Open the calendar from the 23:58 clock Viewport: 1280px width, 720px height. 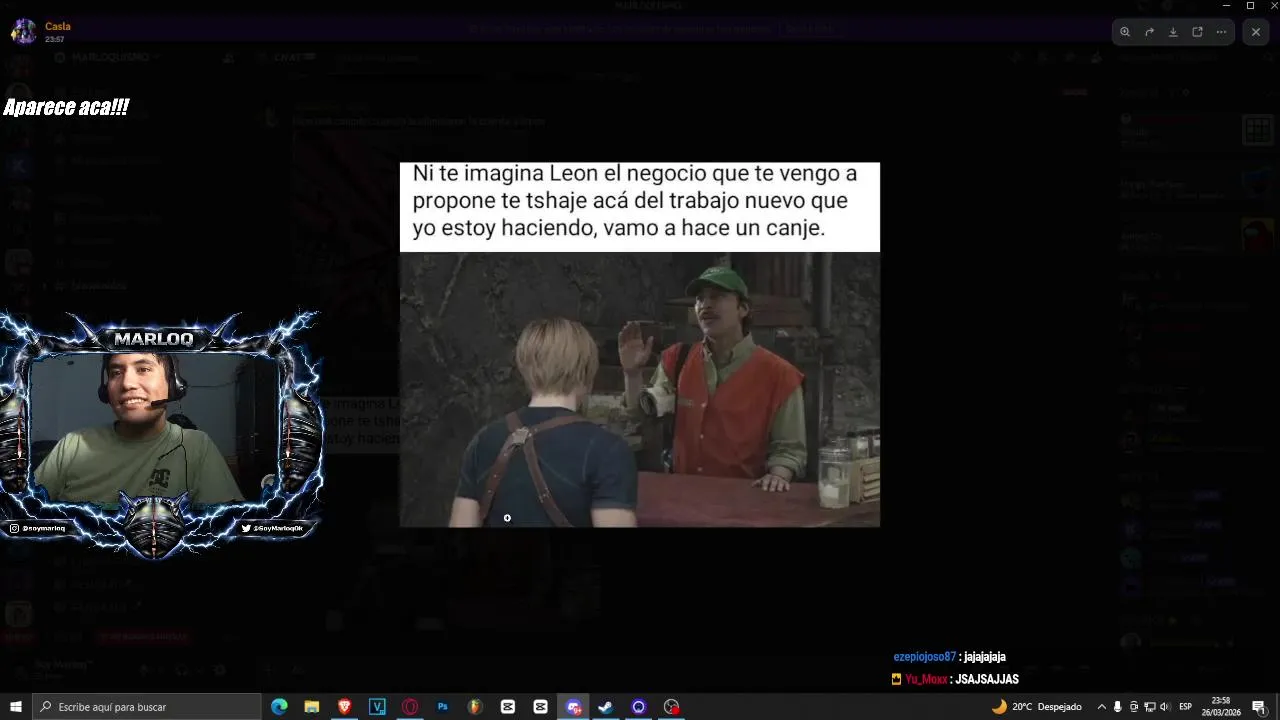[x=1221, y=707]
